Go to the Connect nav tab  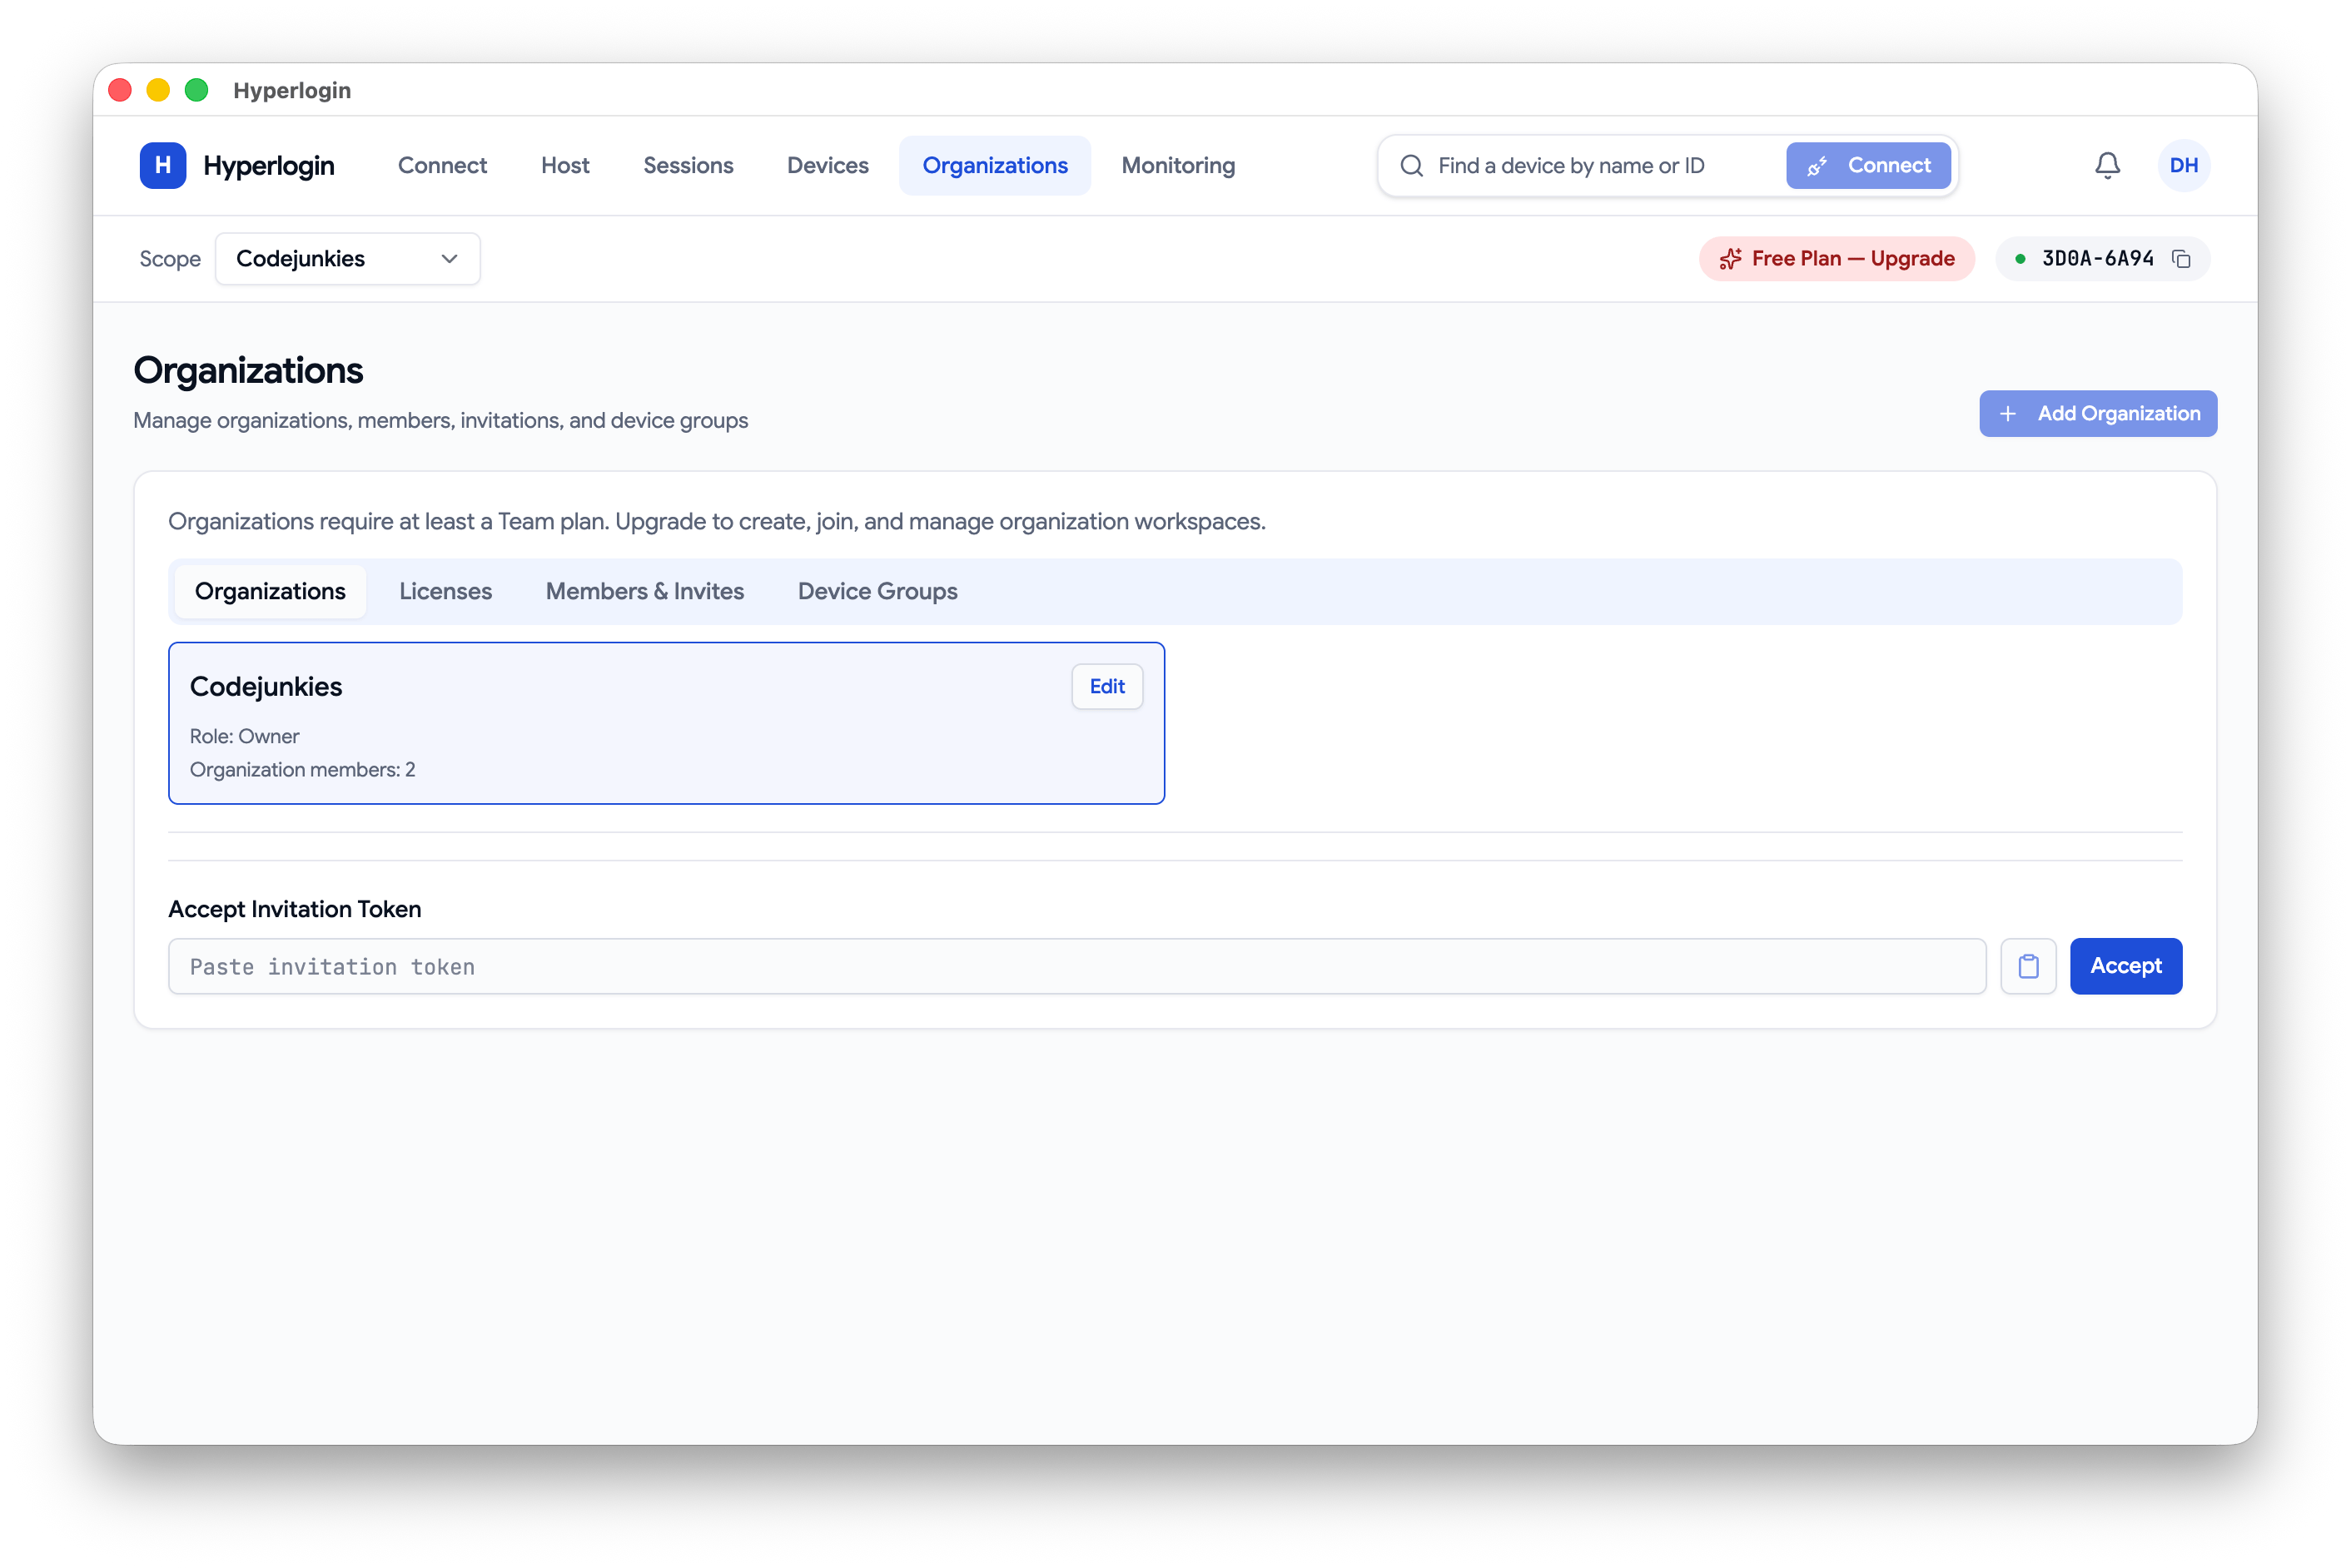coord(442,165)
